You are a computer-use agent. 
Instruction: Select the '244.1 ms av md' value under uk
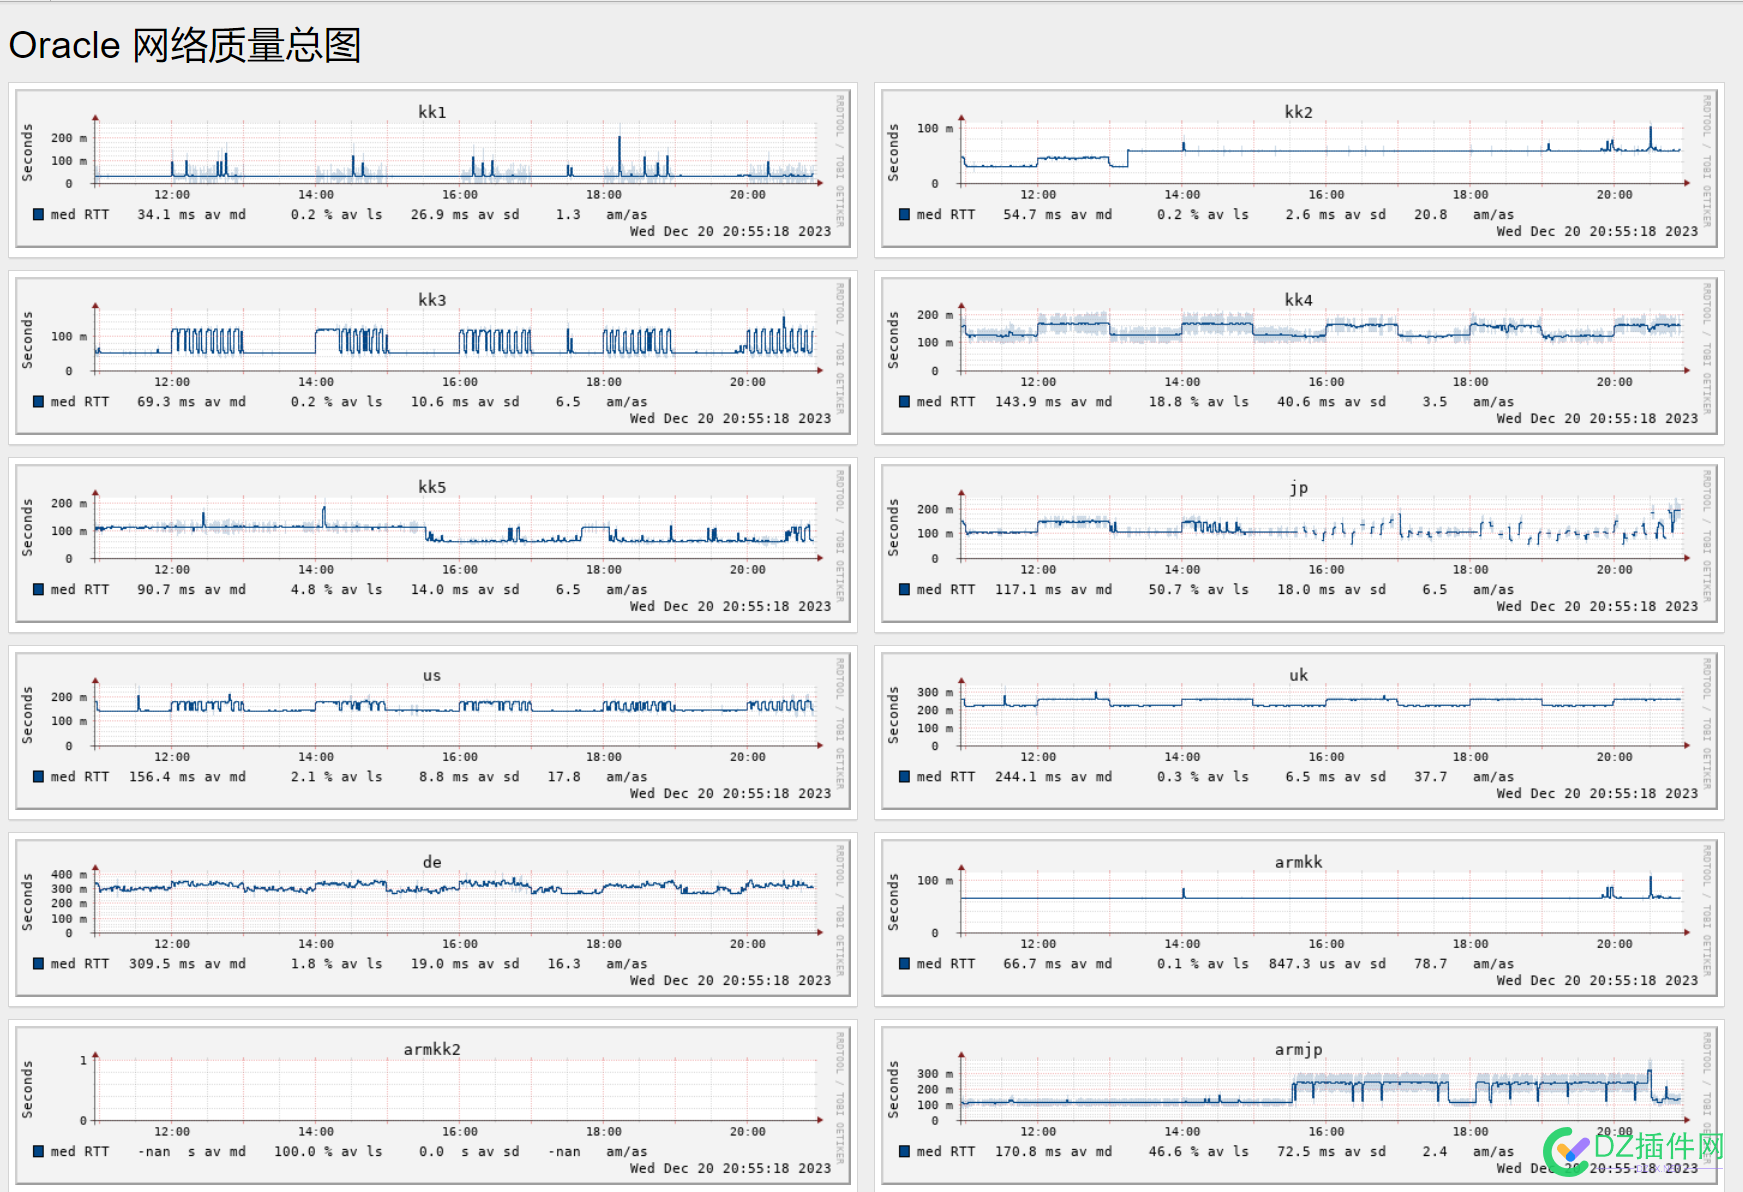tap(1053, 776)
